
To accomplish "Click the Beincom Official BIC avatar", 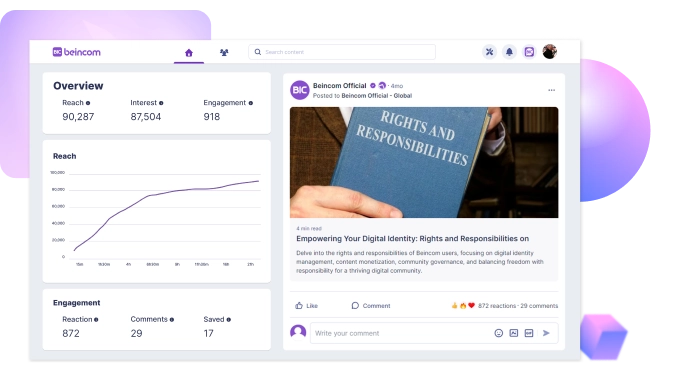I will click(300, 90).
